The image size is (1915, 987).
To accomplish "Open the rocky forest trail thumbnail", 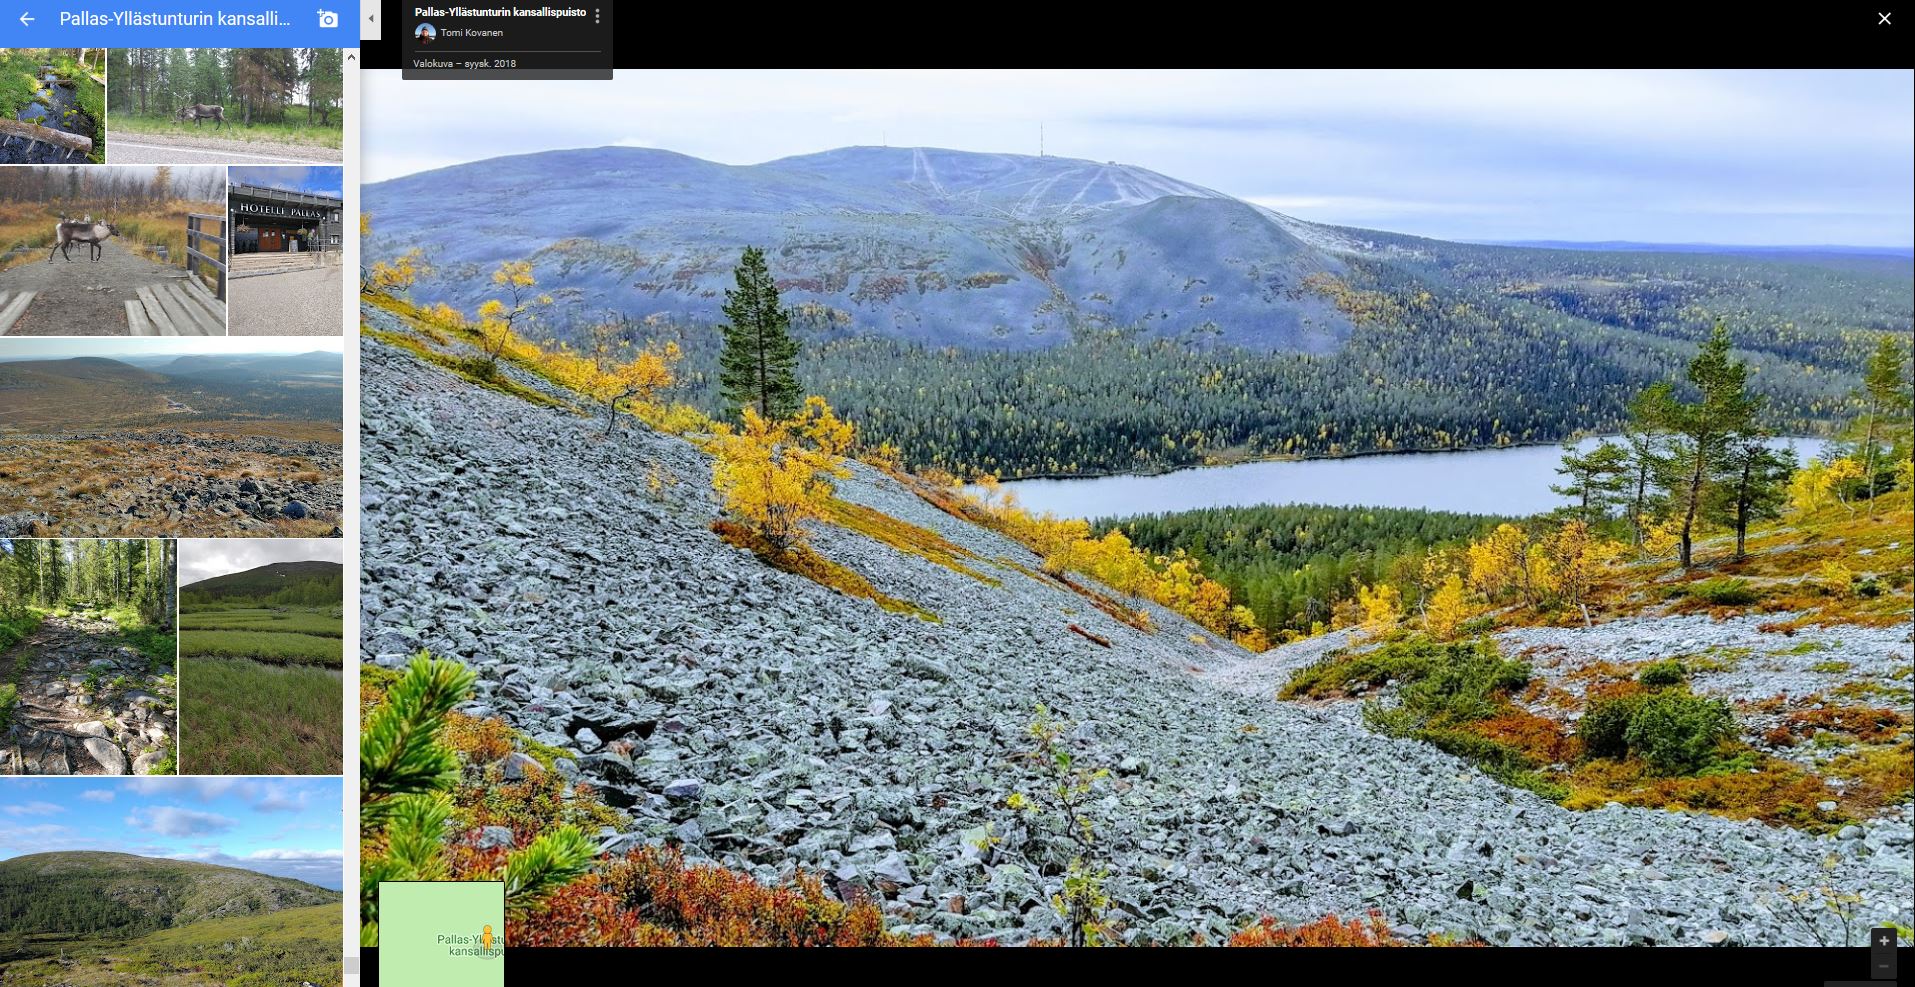I will pyautogui.click(x=88, y=657).
